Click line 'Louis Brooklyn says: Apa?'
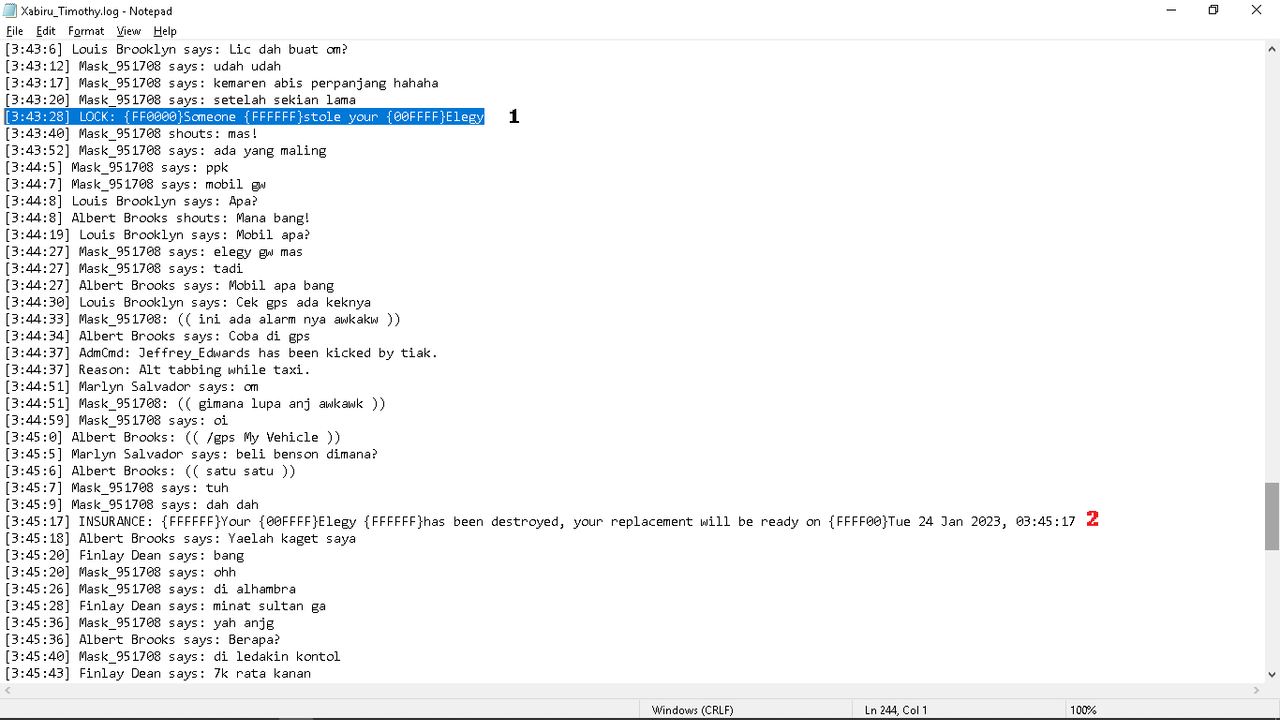Viewport: 1280px width, 720px height. tap(131, 202)
